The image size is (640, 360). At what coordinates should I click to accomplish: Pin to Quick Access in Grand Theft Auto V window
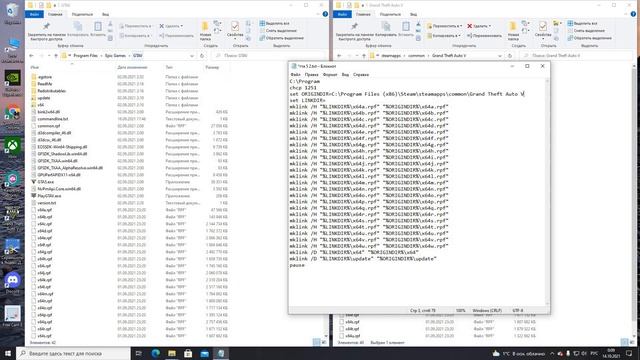(x=354, y=31)
